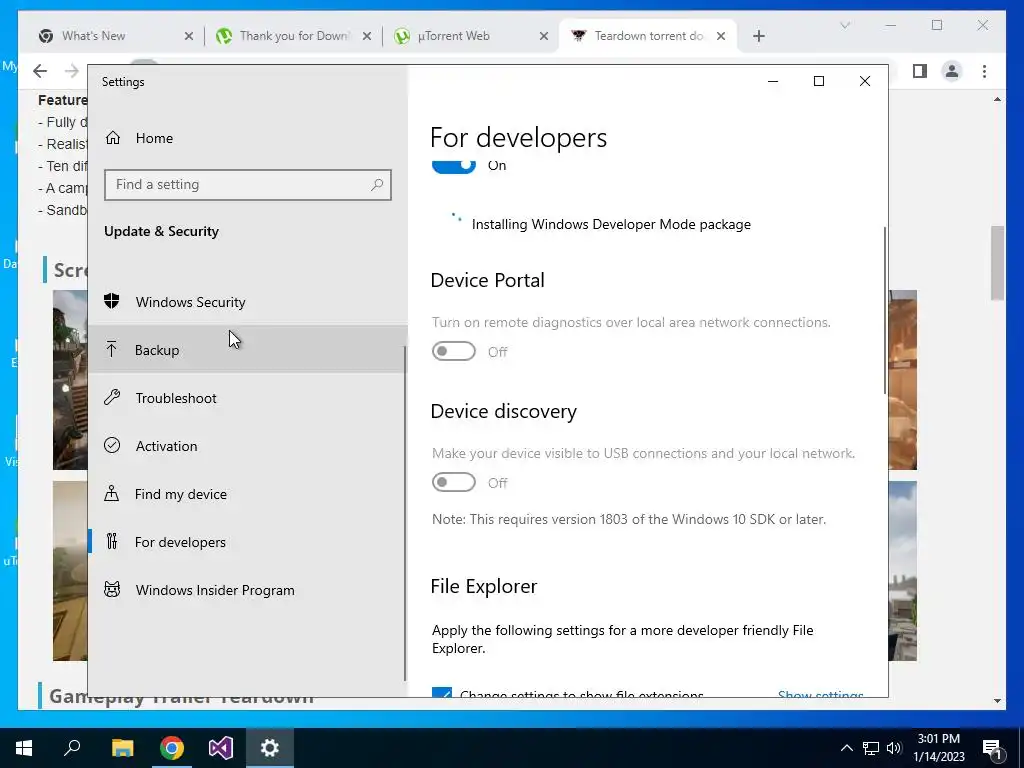Click the taskbar search magnifier
Screen dimensions: 1024x768
coord(72,748)
